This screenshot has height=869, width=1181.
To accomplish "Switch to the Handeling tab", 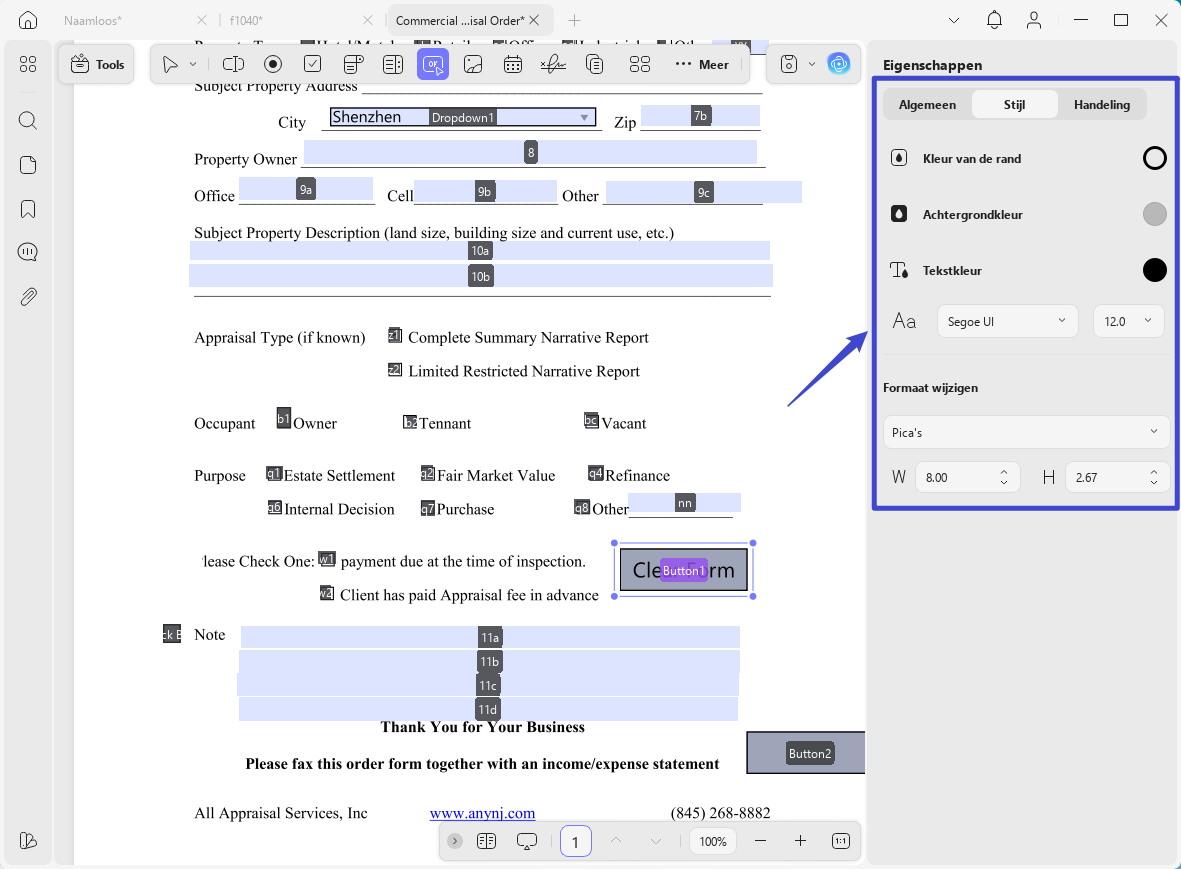I will click(x=1101, y=105).
